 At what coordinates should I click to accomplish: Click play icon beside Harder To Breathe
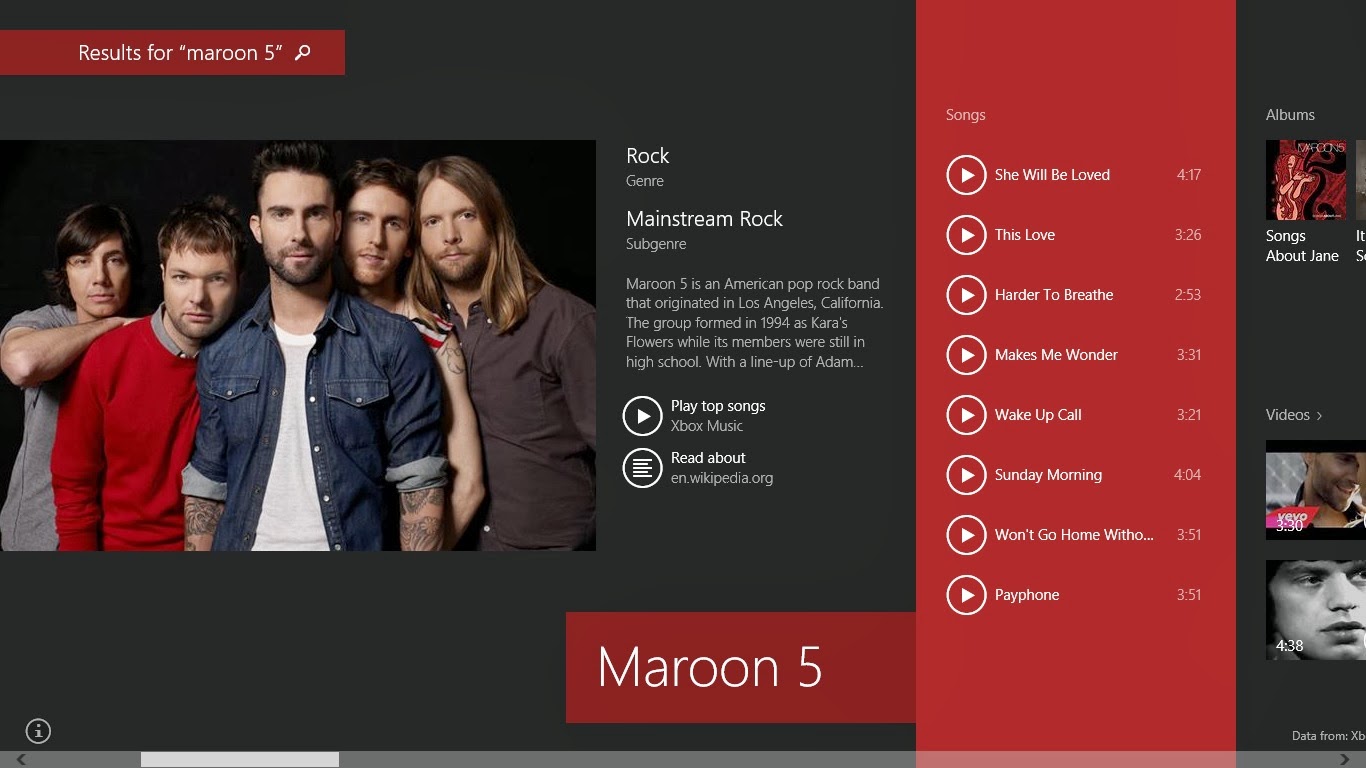coord(966,295)
